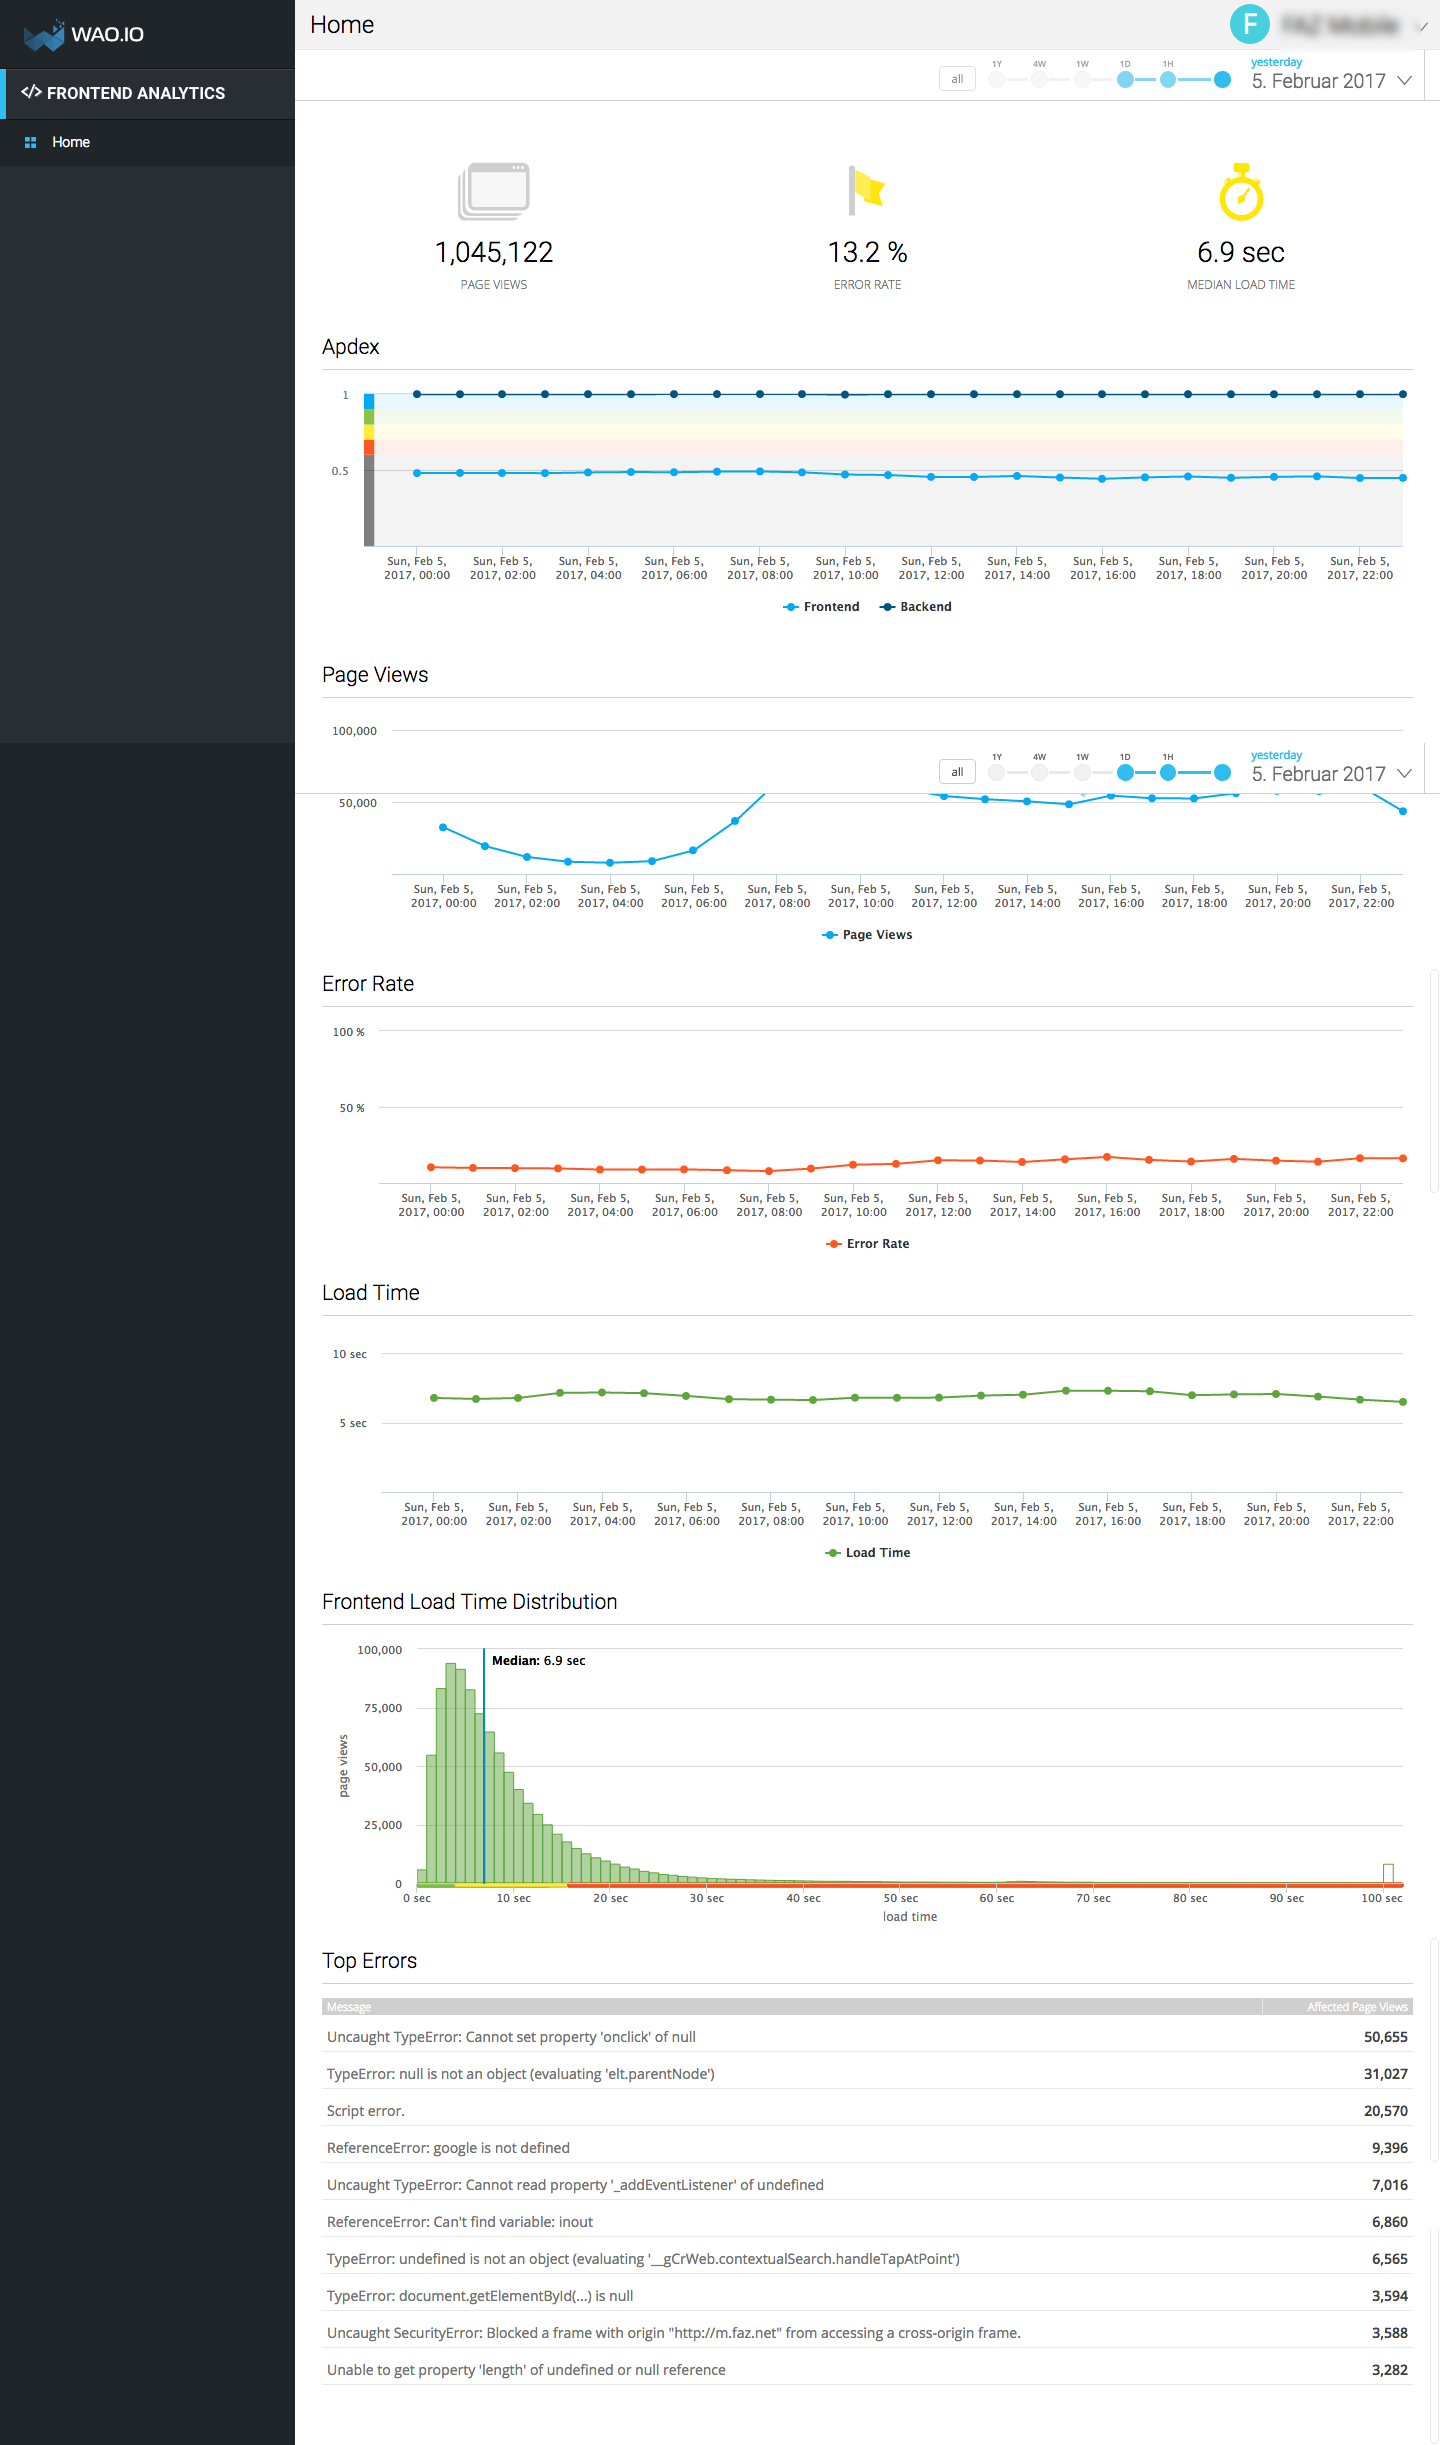Click the last slider dot in top header range
The image size is (1440, 2445).
[1222, 80]
